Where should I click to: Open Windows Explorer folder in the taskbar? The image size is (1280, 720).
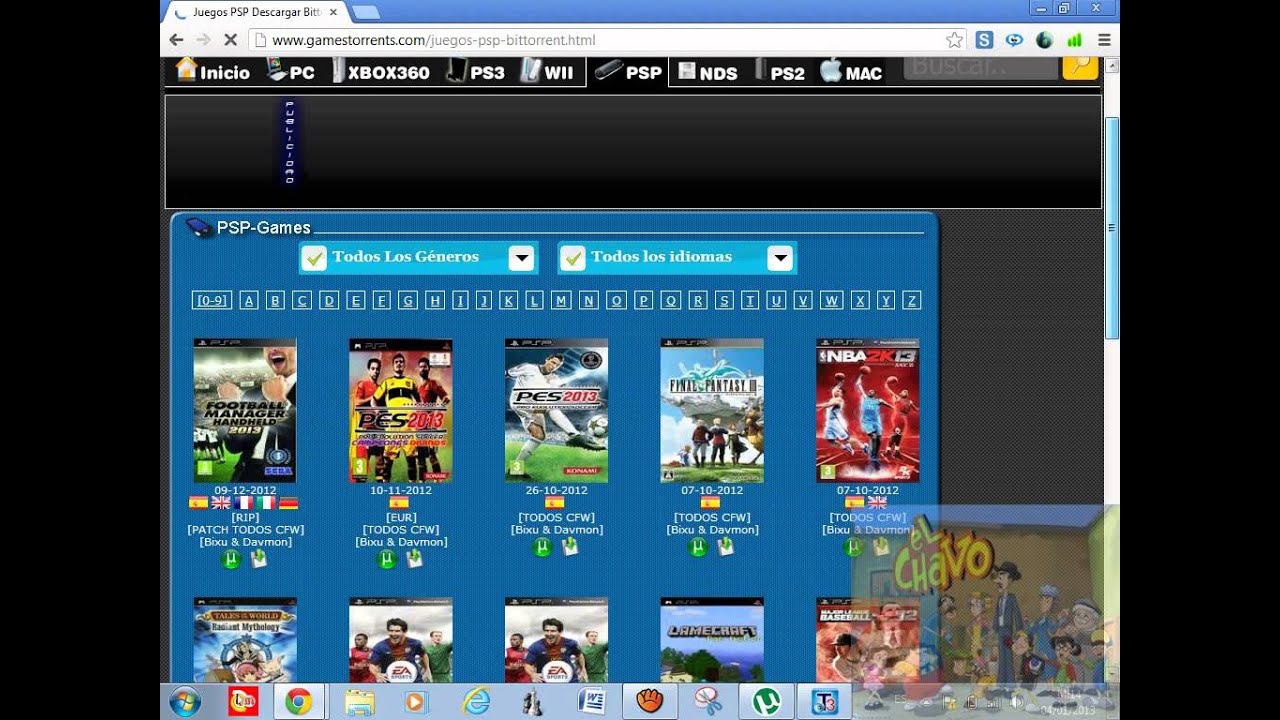coord(359,702)
